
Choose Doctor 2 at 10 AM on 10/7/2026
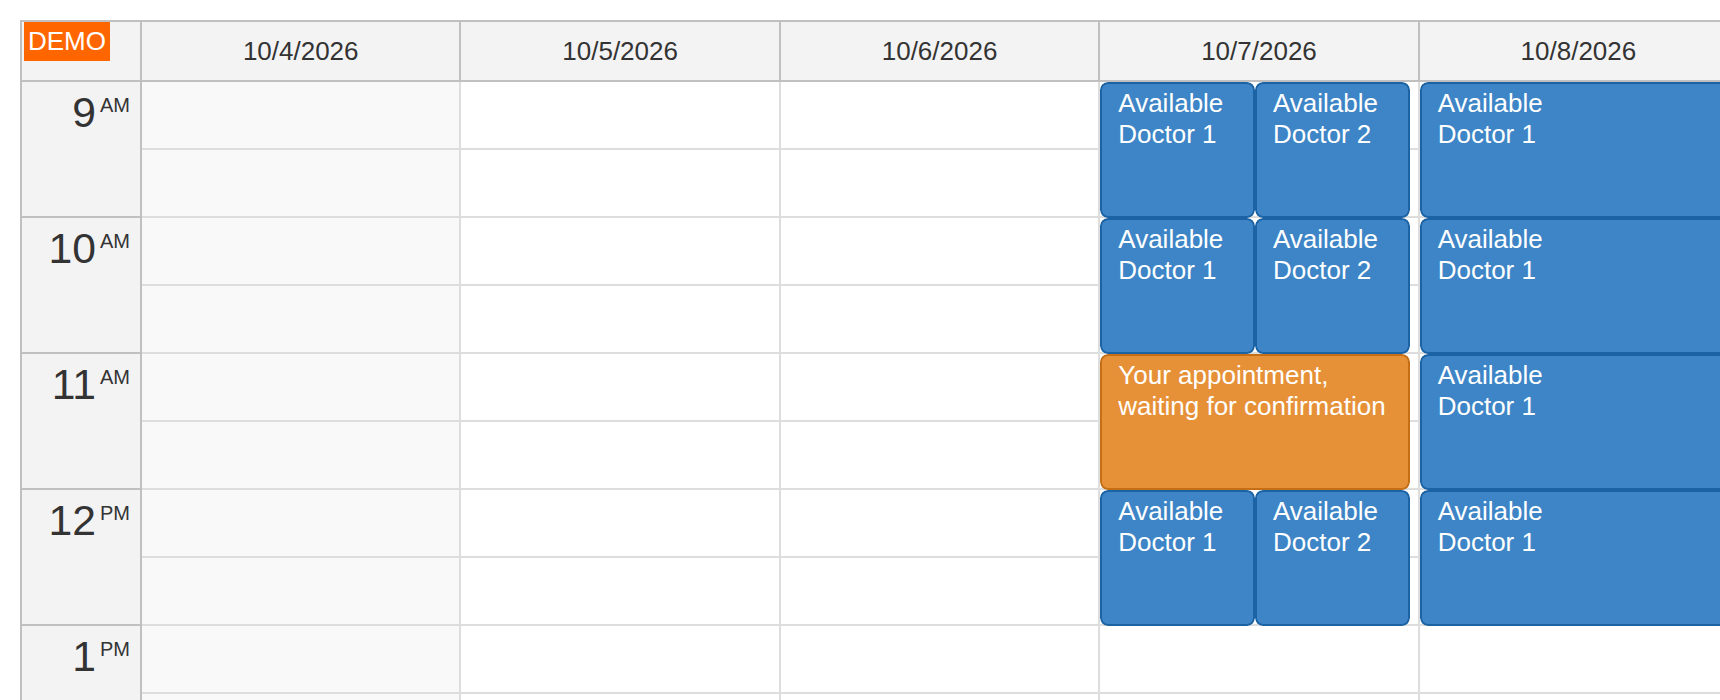(x=1332, y=286)
